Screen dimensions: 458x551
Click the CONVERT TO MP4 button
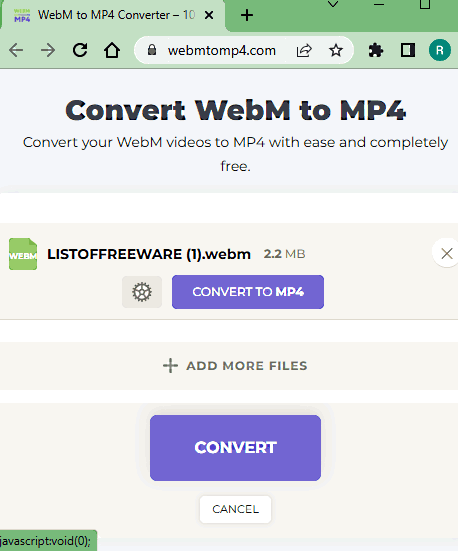point(248,292)
